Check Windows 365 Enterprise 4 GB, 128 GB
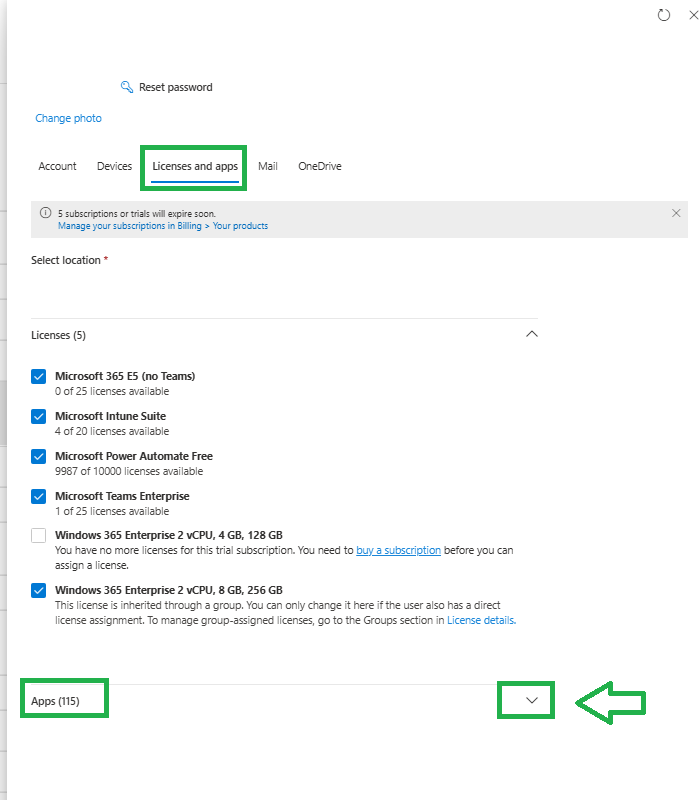 click(38, 536)
